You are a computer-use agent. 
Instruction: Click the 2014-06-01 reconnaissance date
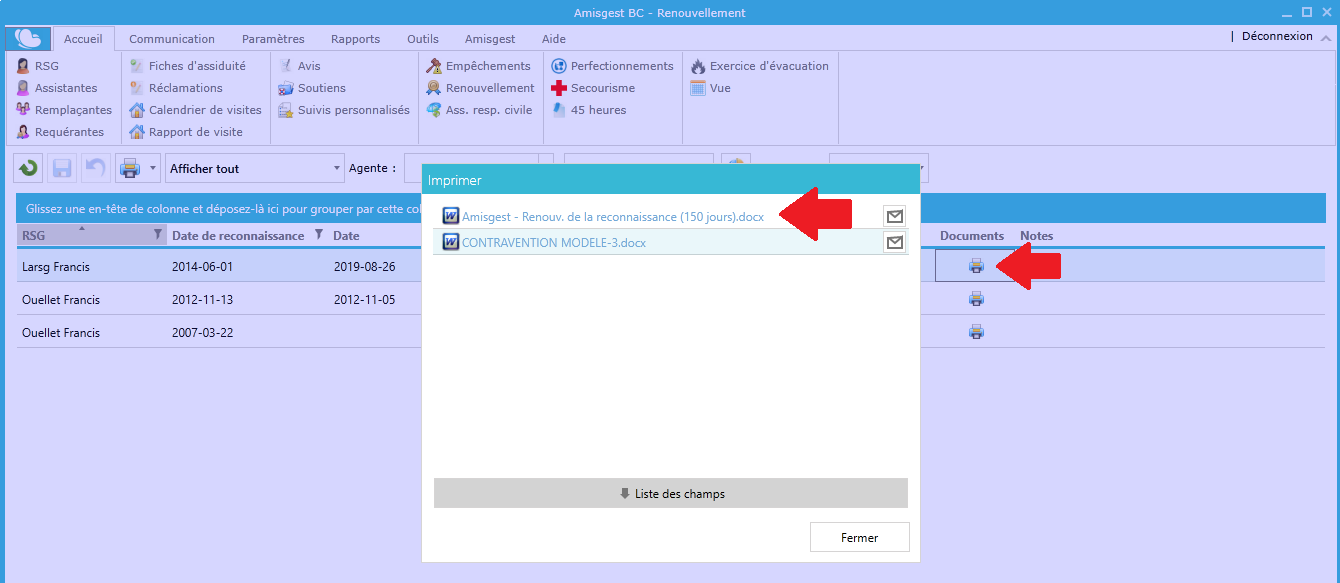tap(202, 267)
